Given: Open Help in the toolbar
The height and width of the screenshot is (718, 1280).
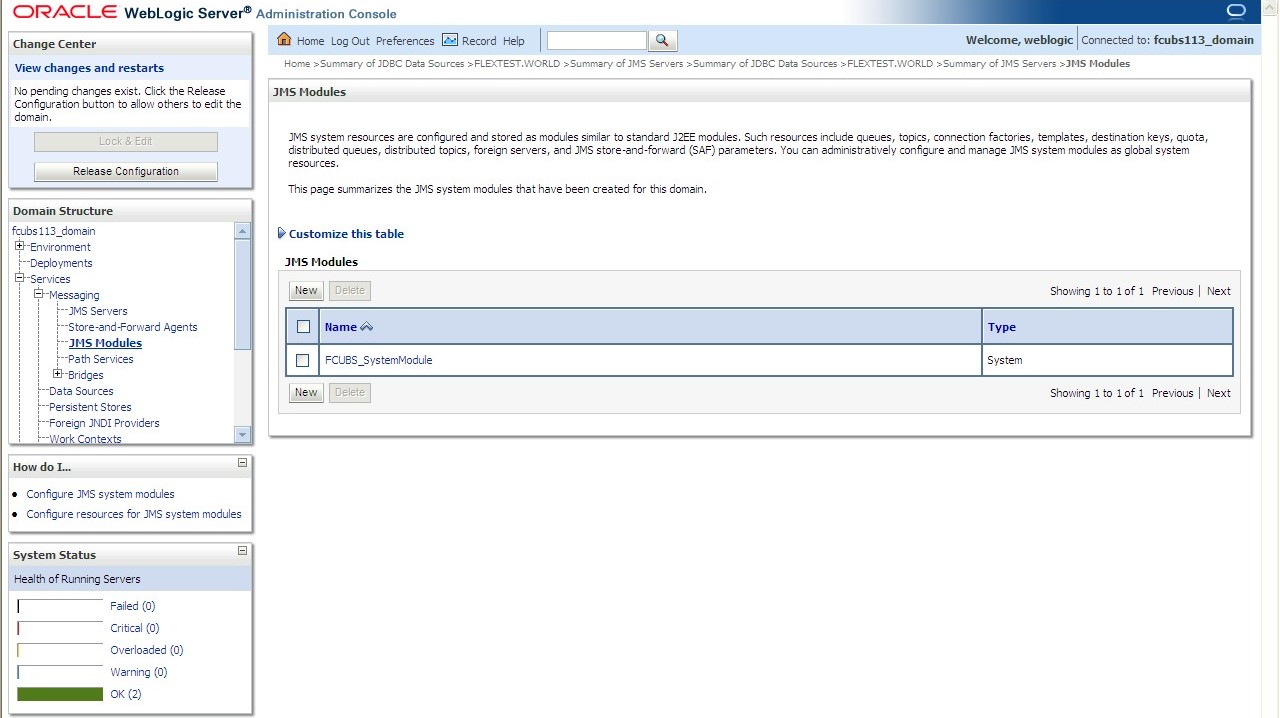Looking at the screenshot, I should [x=514, y=41].
